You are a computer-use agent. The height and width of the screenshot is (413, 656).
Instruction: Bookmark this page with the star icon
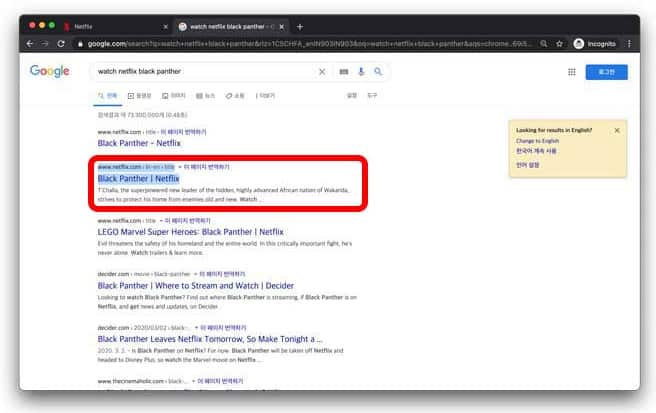point(559,44)
